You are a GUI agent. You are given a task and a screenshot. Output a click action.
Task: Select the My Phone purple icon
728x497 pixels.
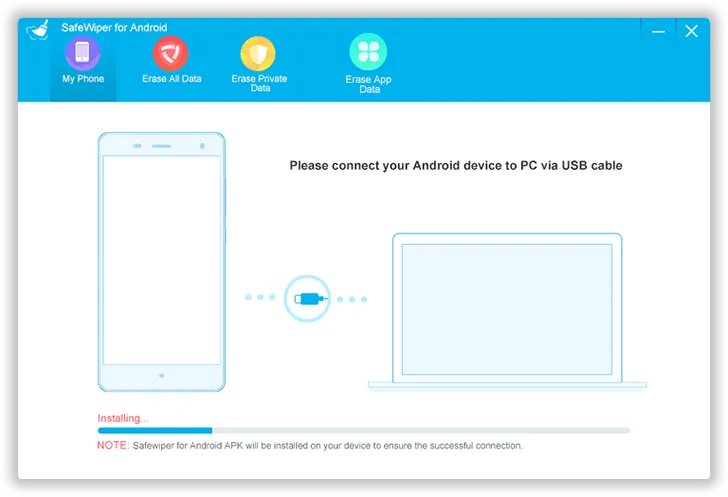coord(82,52)
